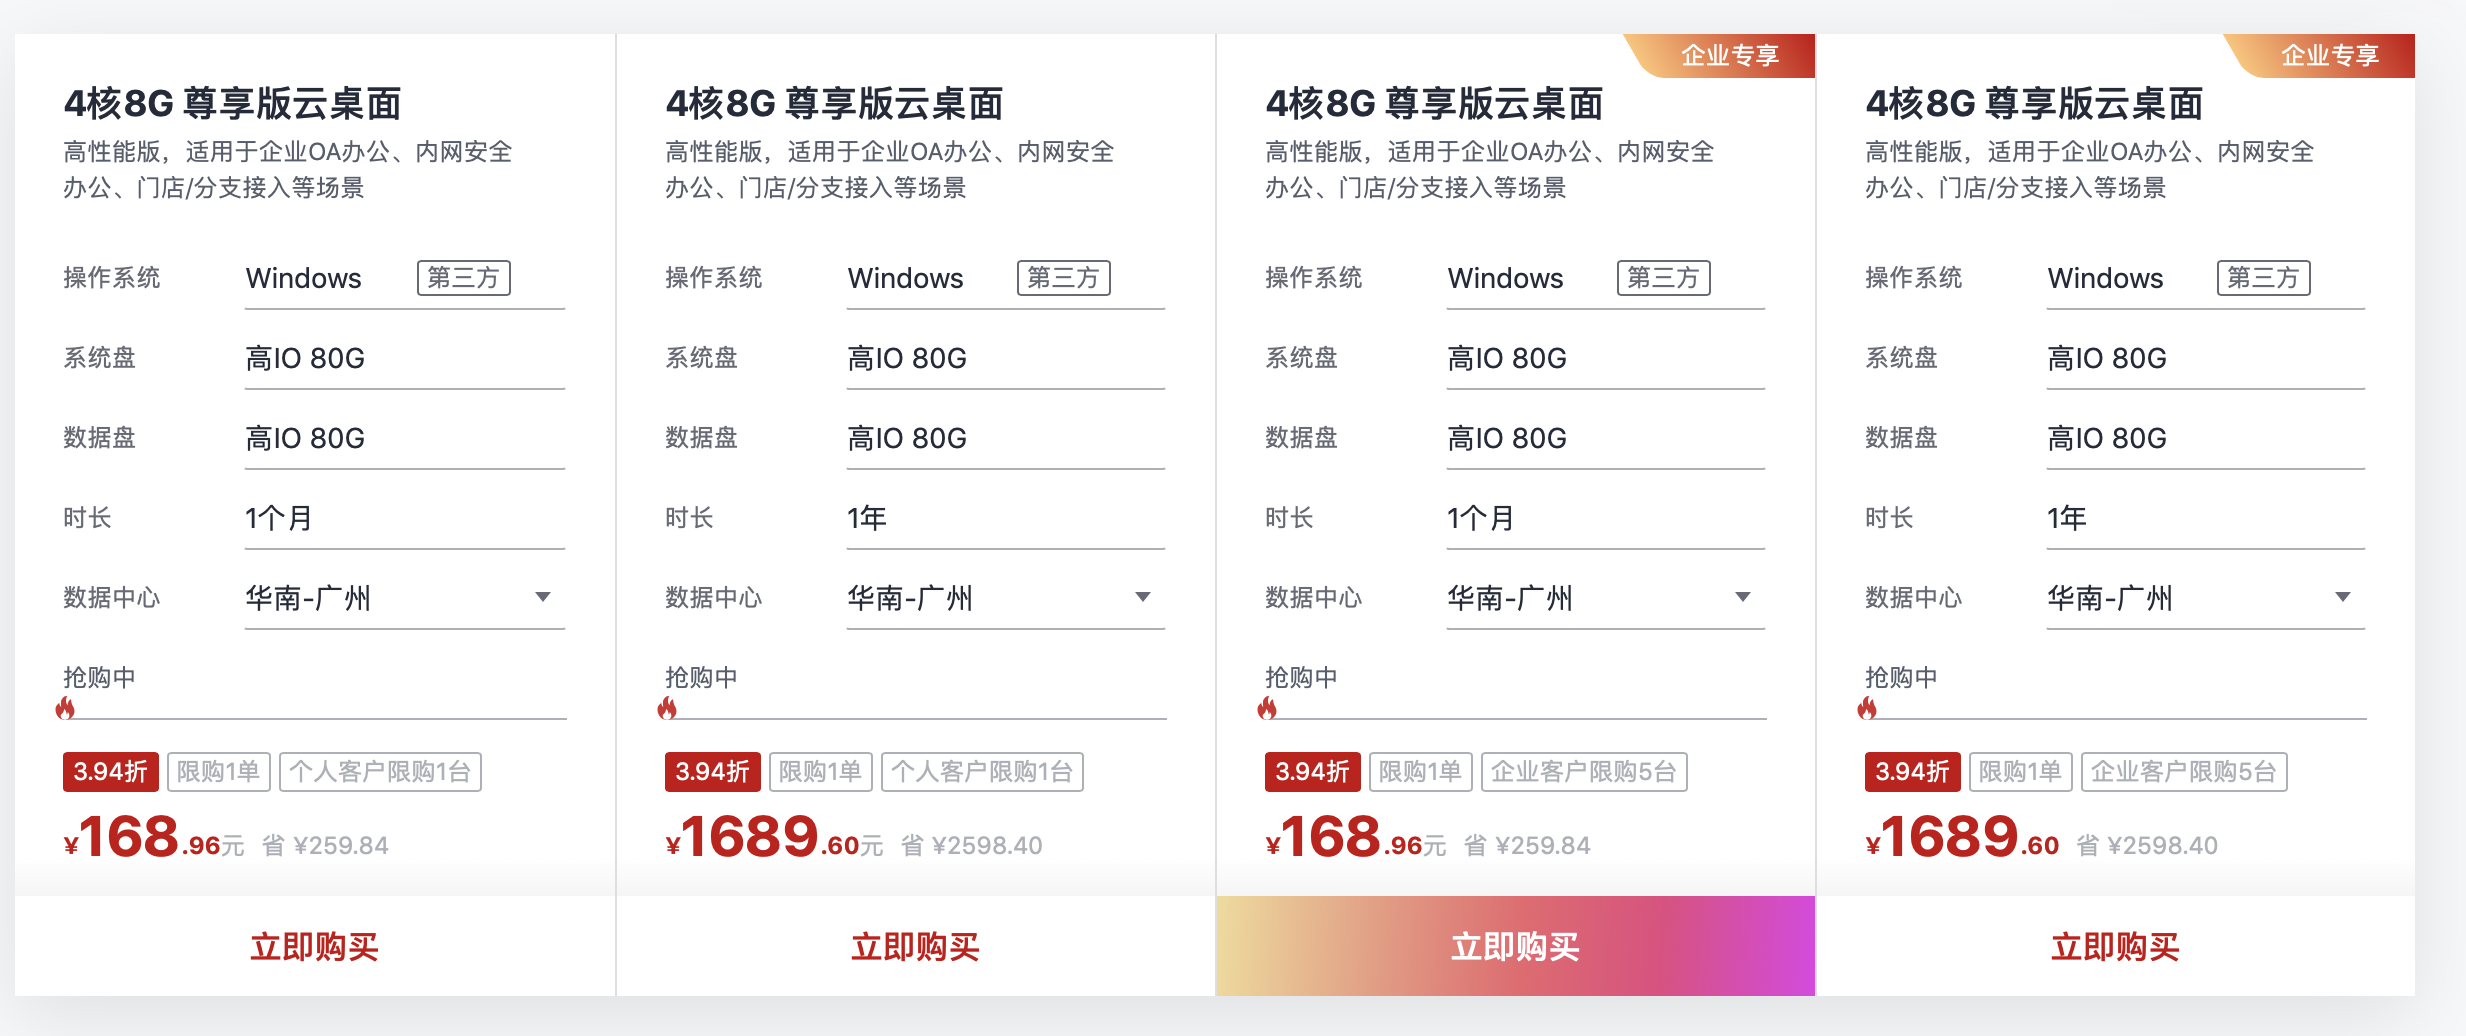Click the 企业专享 ribbon on the third card
The height and width of the screenshot is (1036, 2466).
1729,55
